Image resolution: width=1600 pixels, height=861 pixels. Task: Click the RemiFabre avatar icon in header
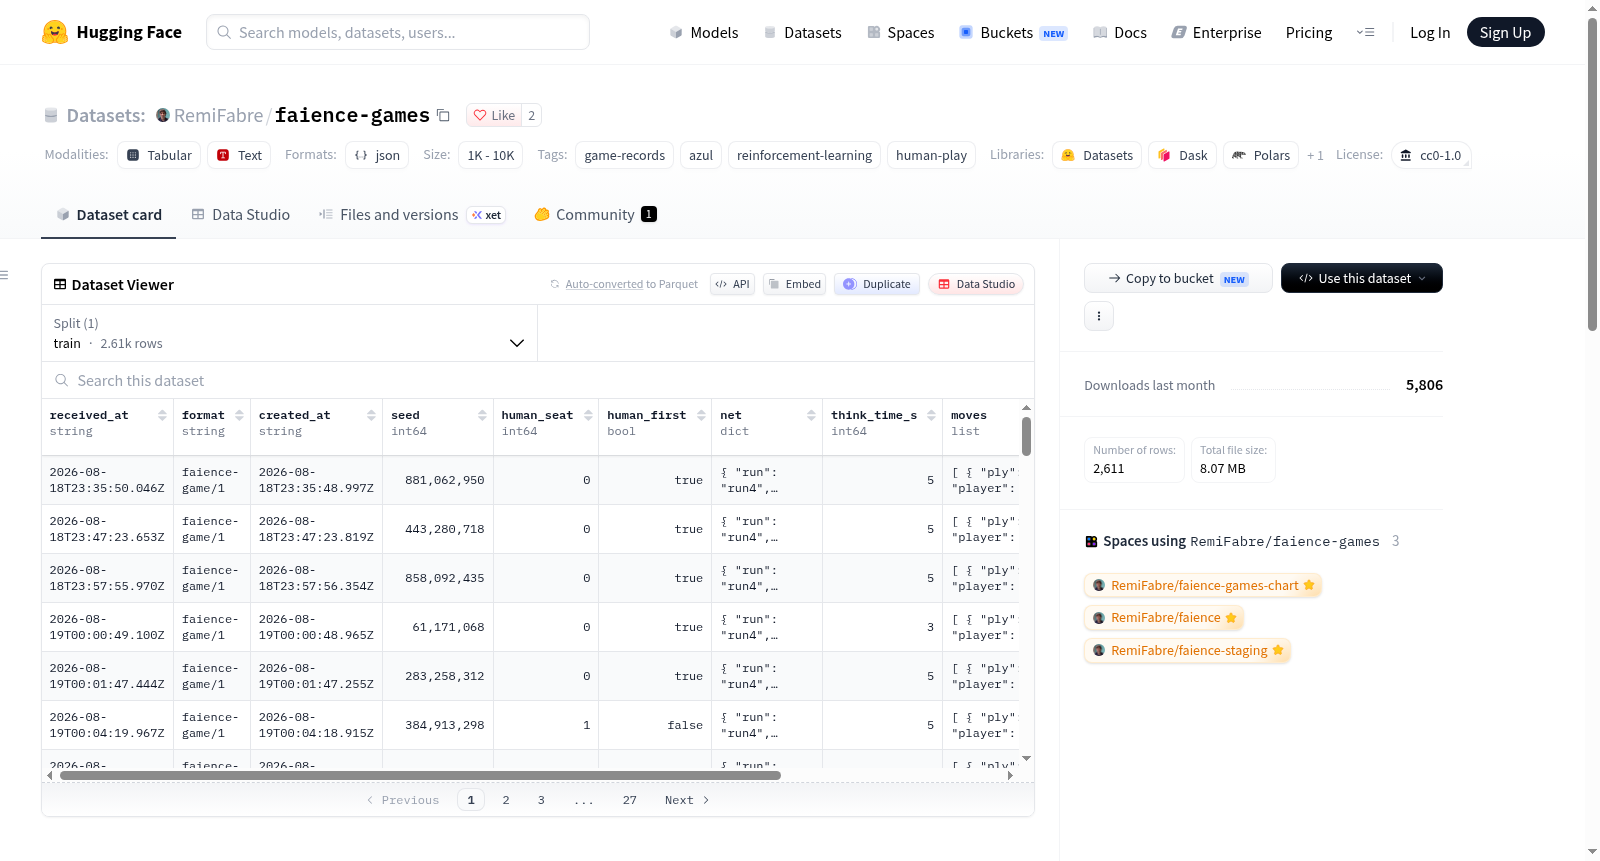point(163,115)
